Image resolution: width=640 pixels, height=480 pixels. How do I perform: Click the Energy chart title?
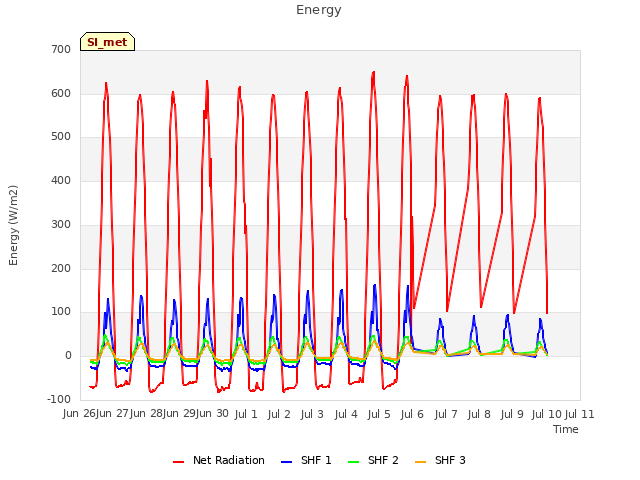click(x=319, y=10)
